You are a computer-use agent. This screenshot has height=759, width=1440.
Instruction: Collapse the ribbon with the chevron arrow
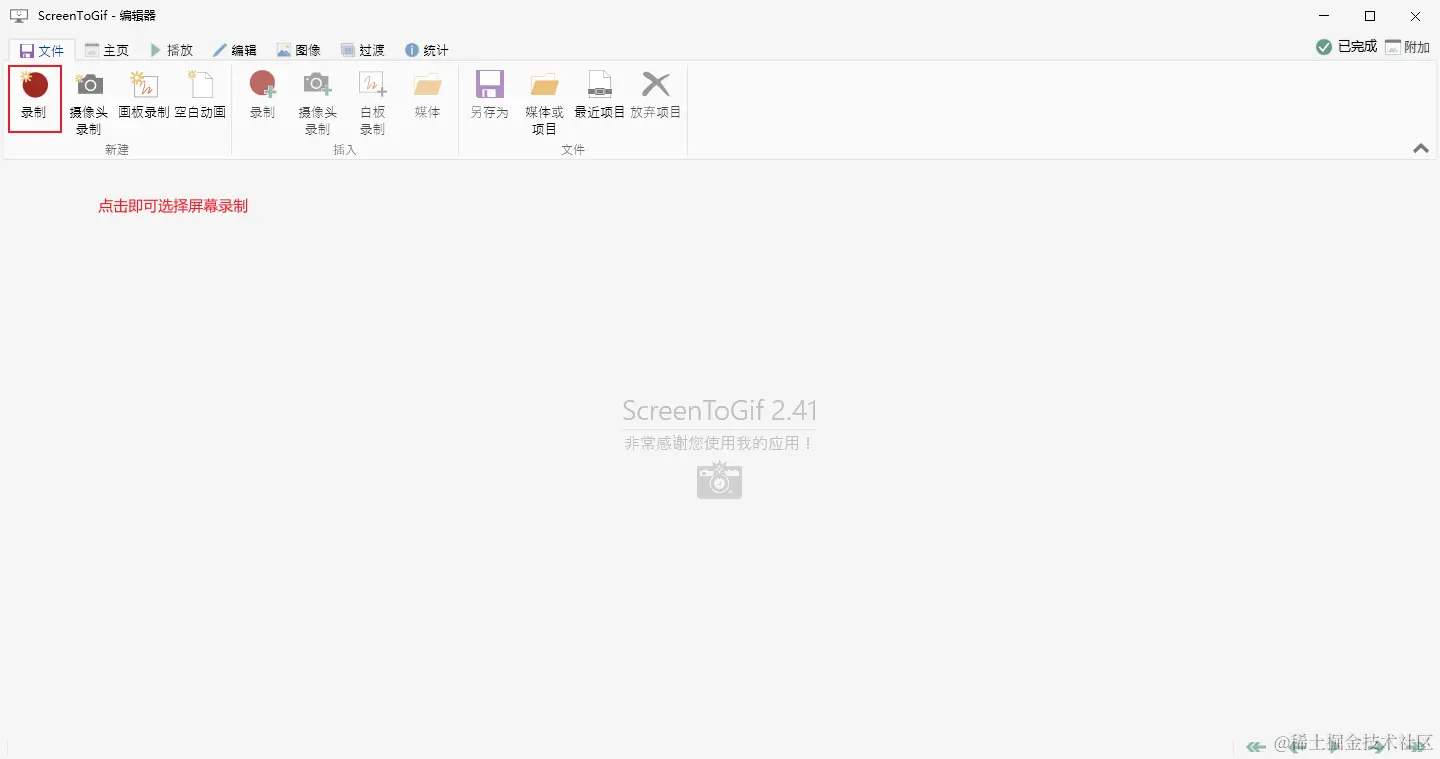click(1421, 148)
